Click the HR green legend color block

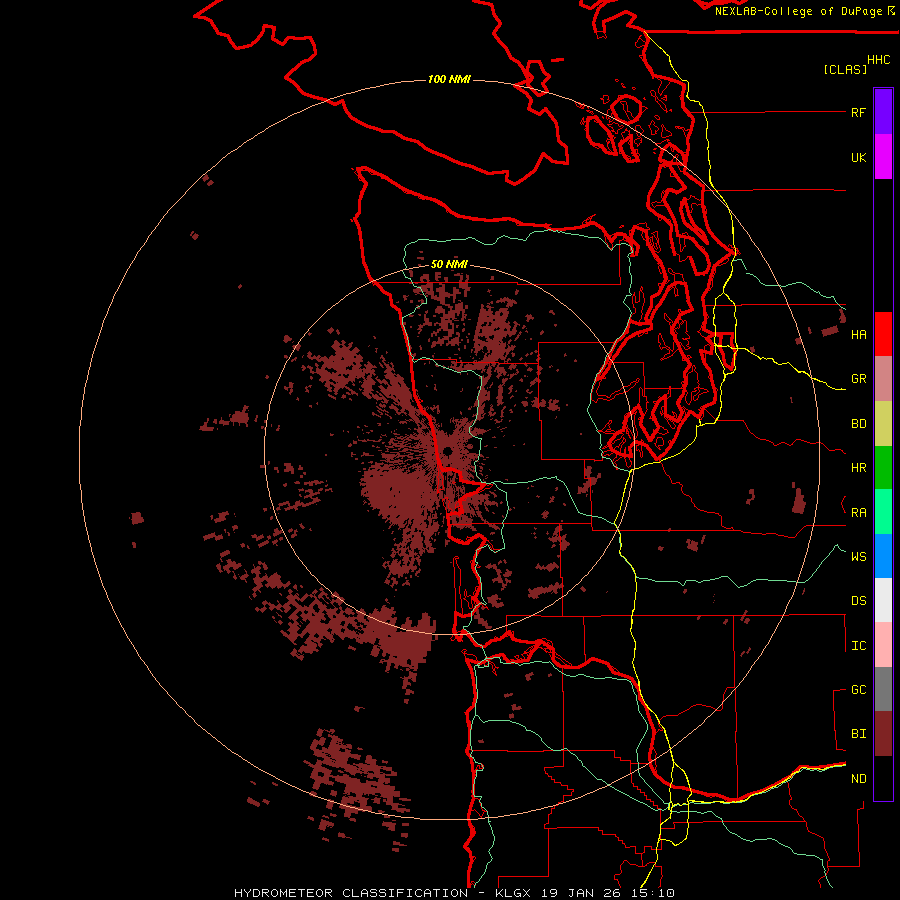(883, 468)
